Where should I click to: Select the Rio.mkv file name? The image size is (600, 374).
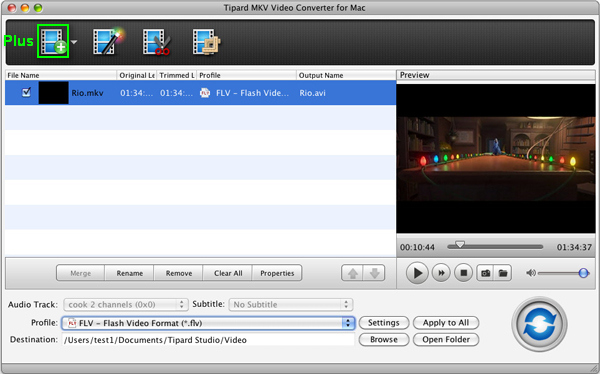[x=87, y=93]
